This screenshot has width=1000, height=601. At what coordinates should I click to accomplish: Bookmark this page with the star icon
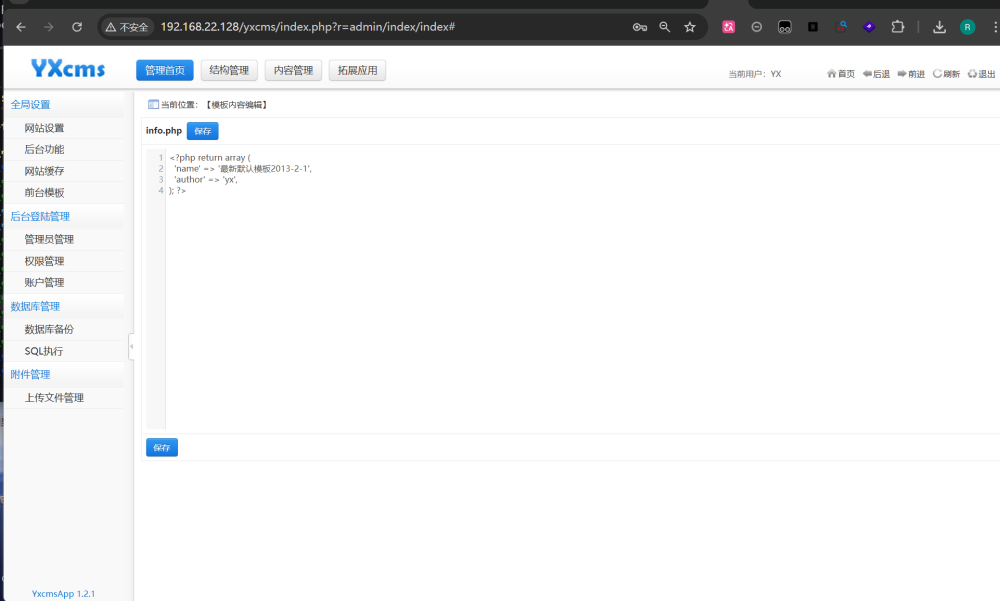click(x=689, y=27)
